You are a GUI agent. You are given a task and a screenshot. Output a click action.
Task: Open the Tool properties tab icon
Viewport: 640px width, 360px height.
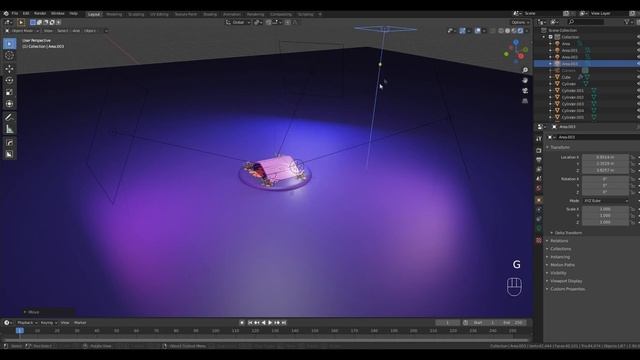pyautogui.click(x=539, y=139)
